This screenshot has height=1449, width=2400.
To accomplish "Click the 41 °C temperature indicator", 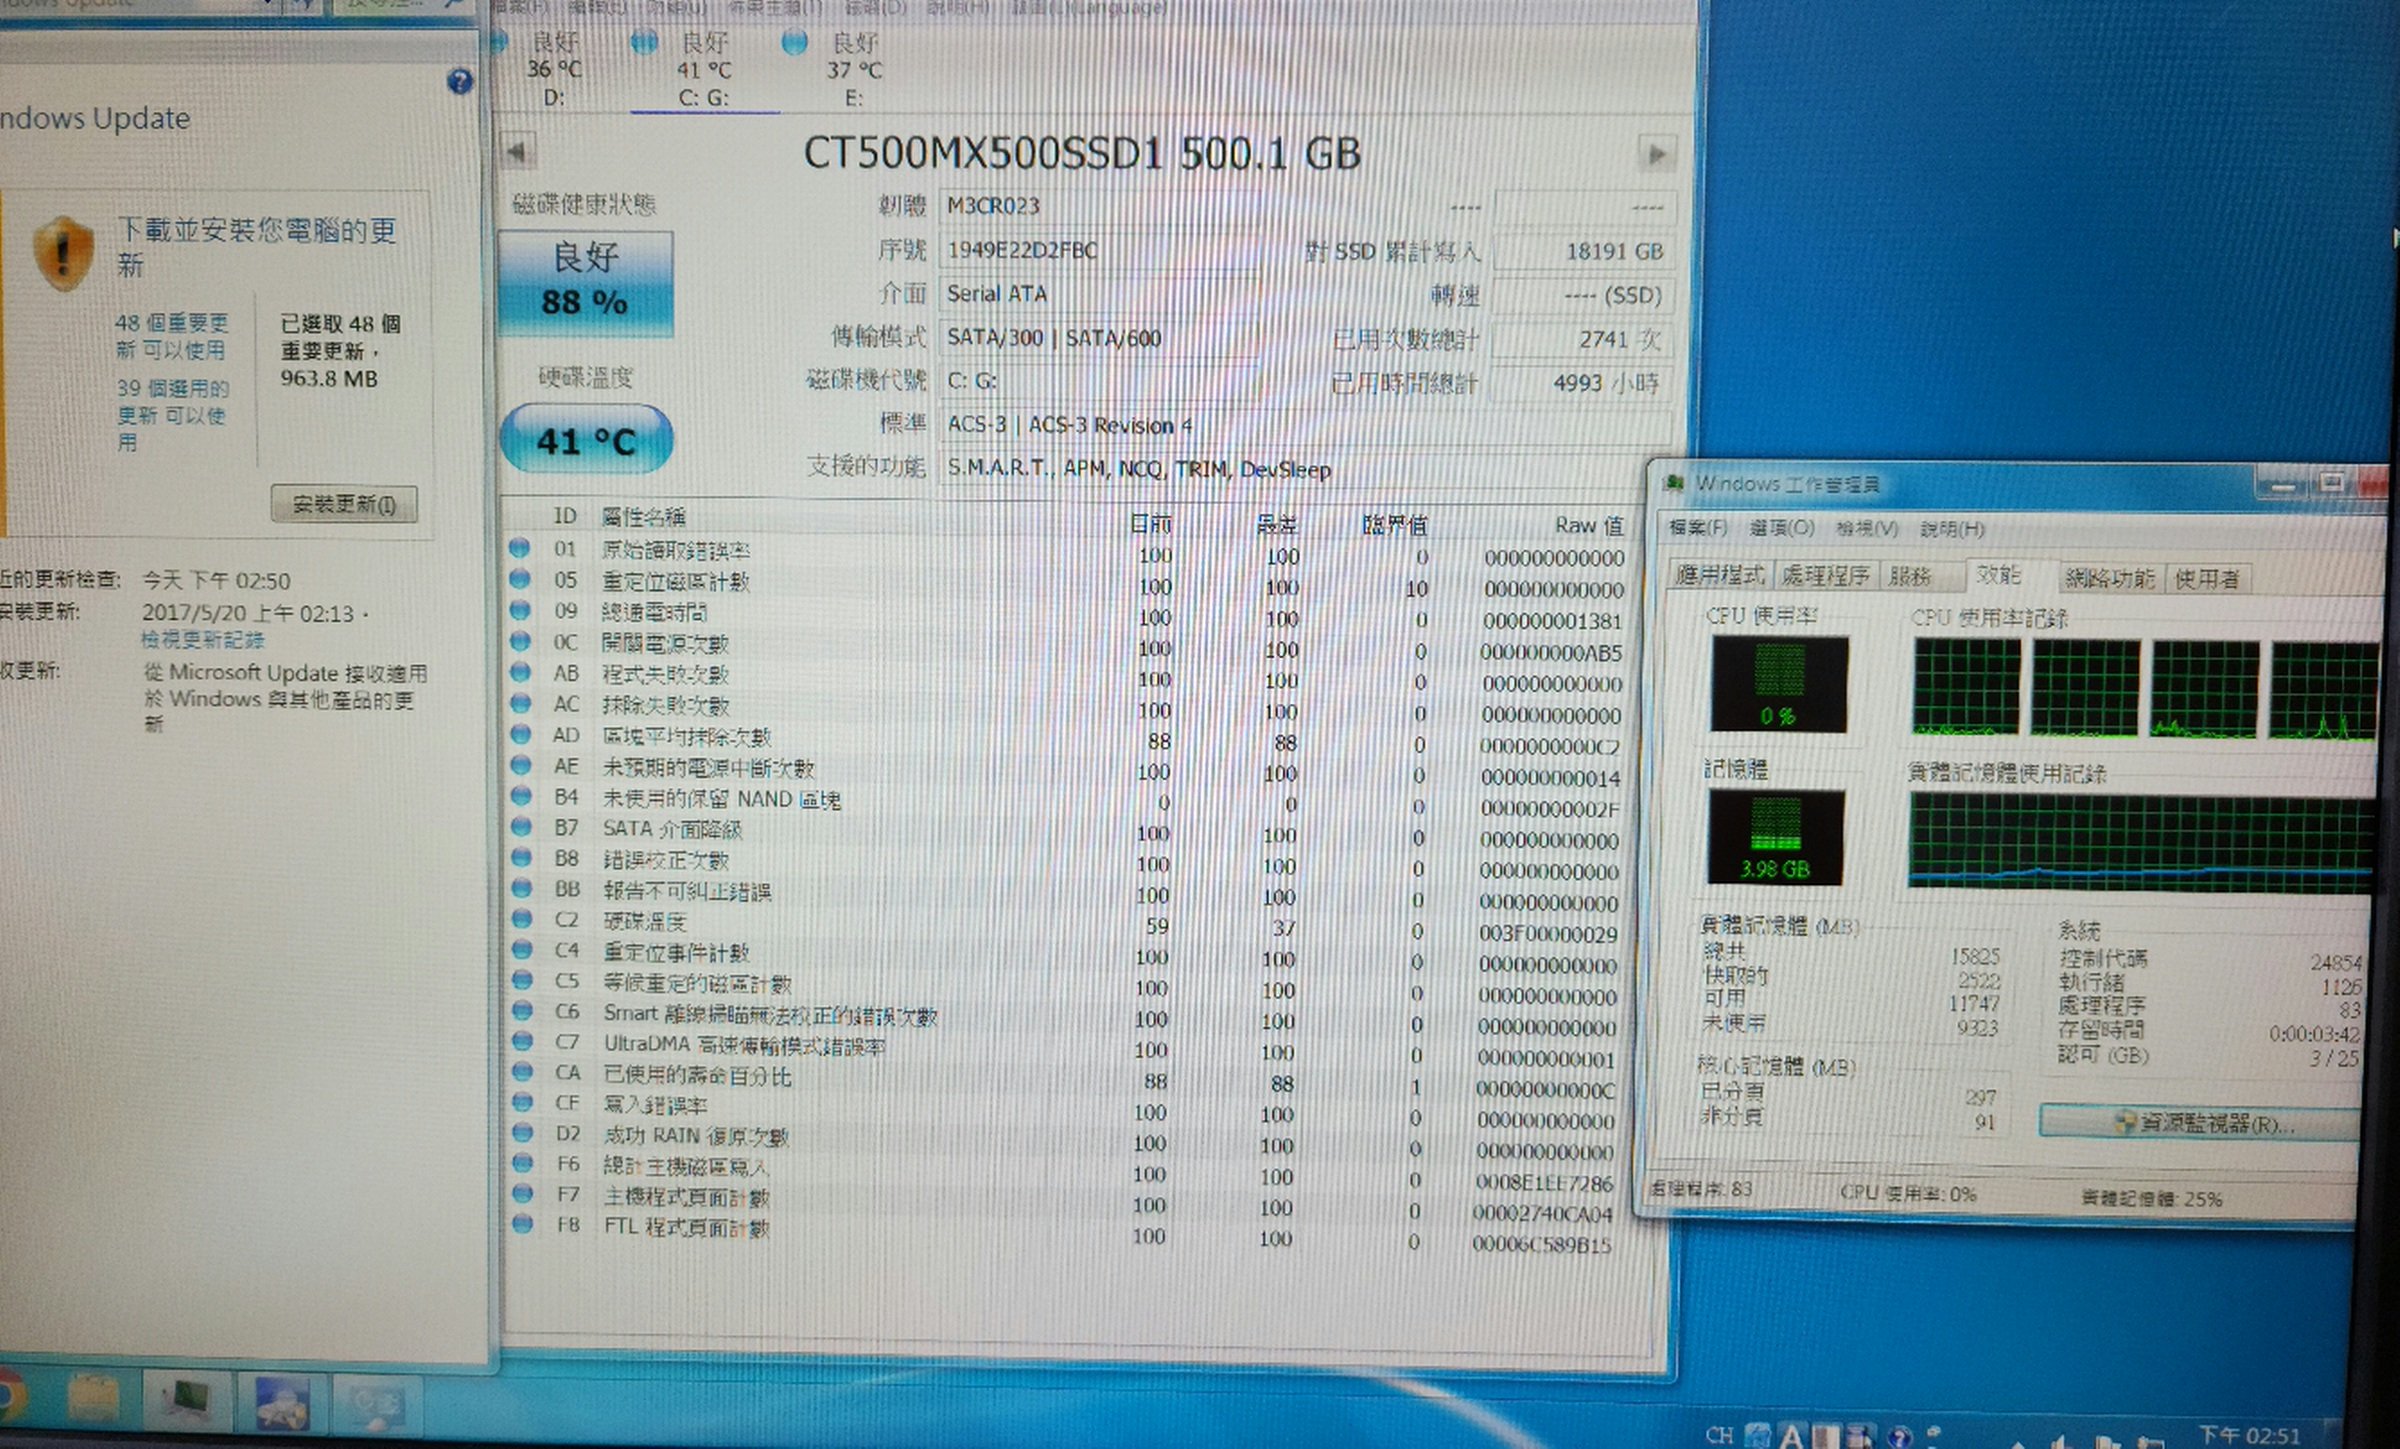I will 586,440.
